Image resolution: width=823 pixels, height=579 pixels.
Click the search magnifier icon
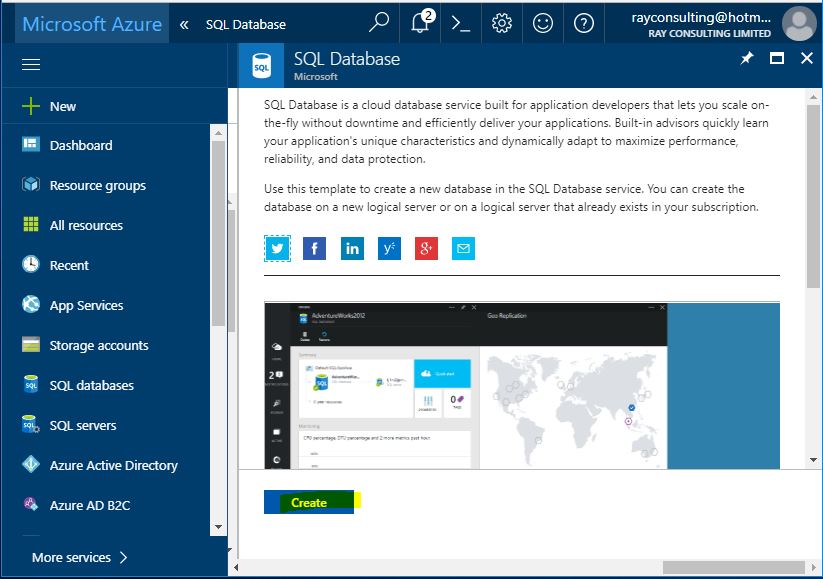(x=378, y=23)
